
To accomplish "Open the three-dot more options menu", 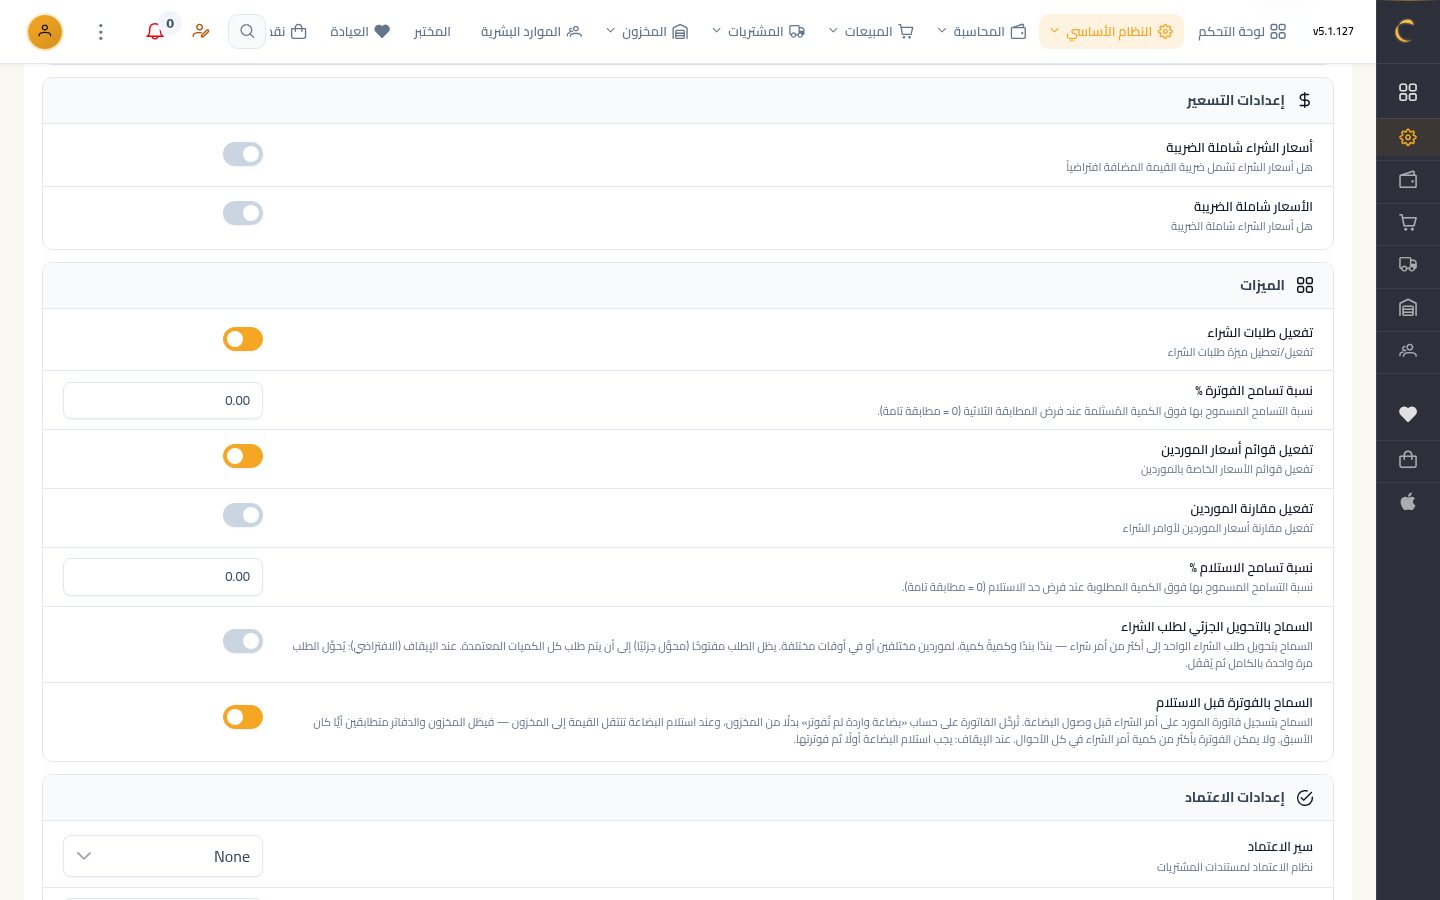I will (100, 32).
